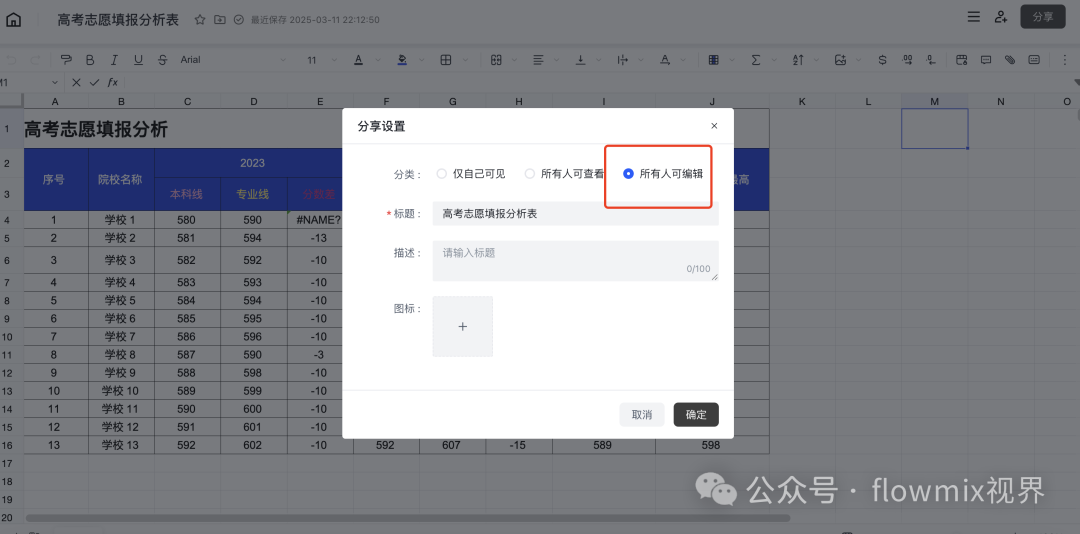Click the fill color bucket icon
Viewport: 1080px width, 534px height.
click(x=402, y=60)
